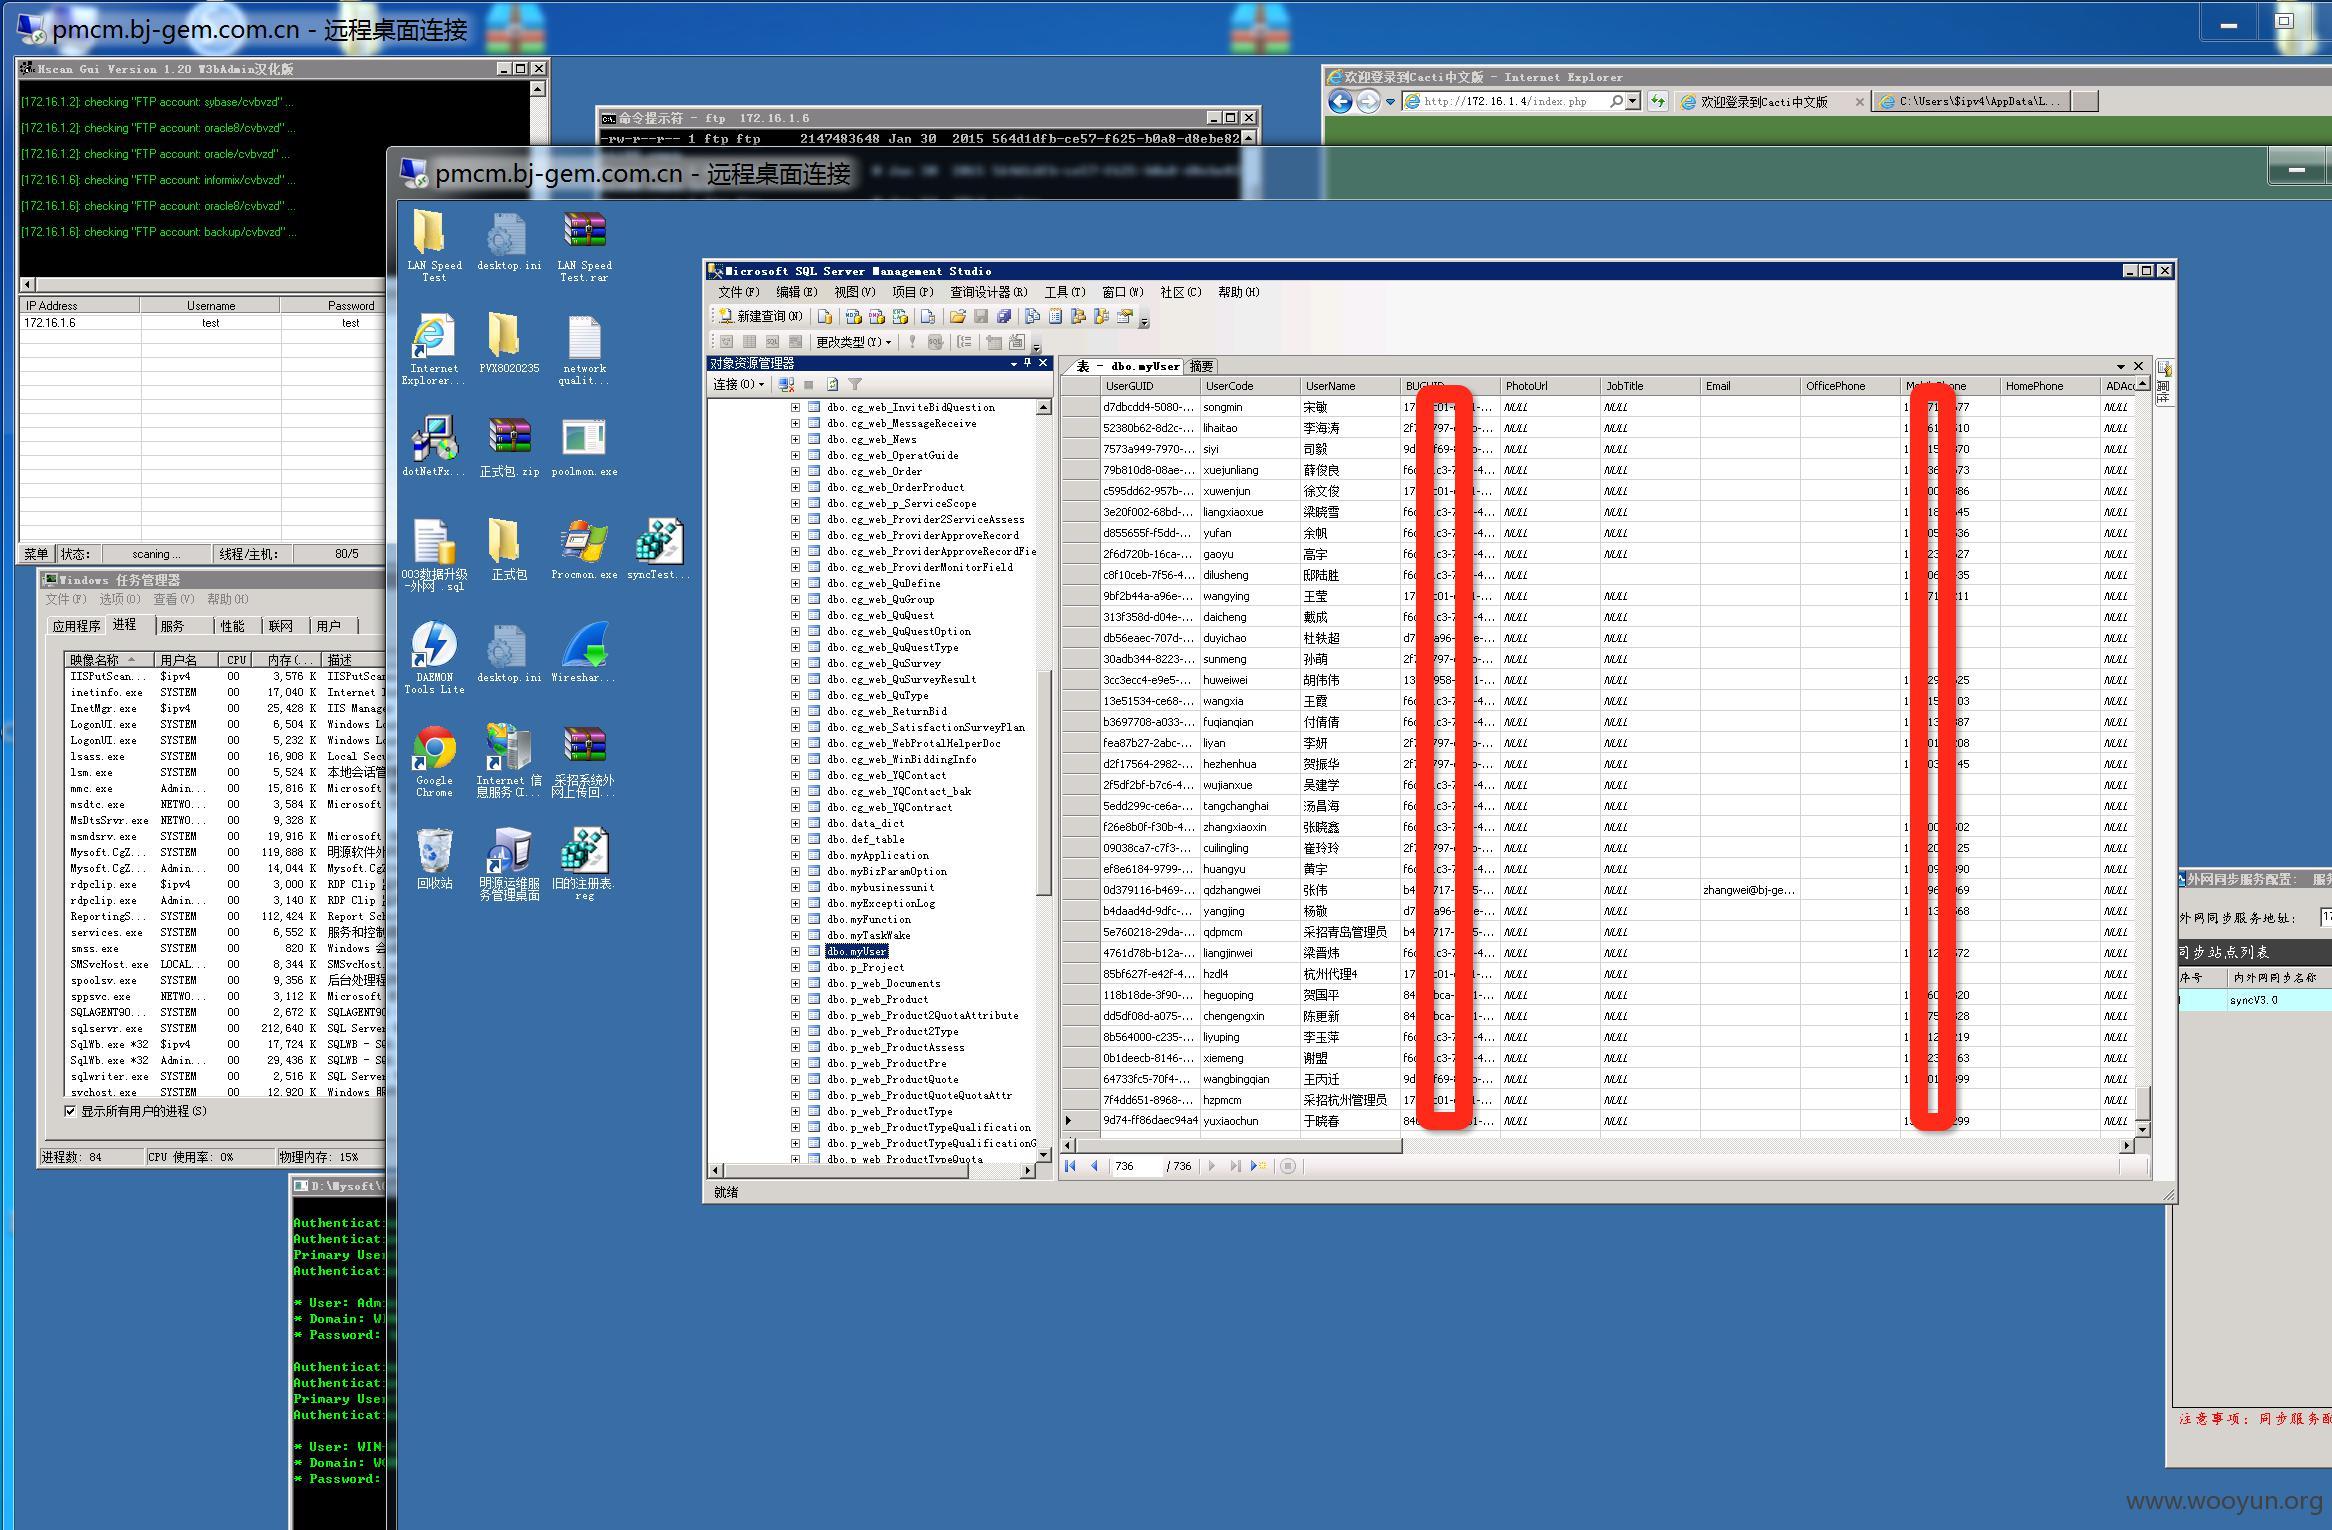Click the filter funnel icon in Object Explorer
Image resolution: width=2332 pixels, height=1530 pixels.
(855, 384)
